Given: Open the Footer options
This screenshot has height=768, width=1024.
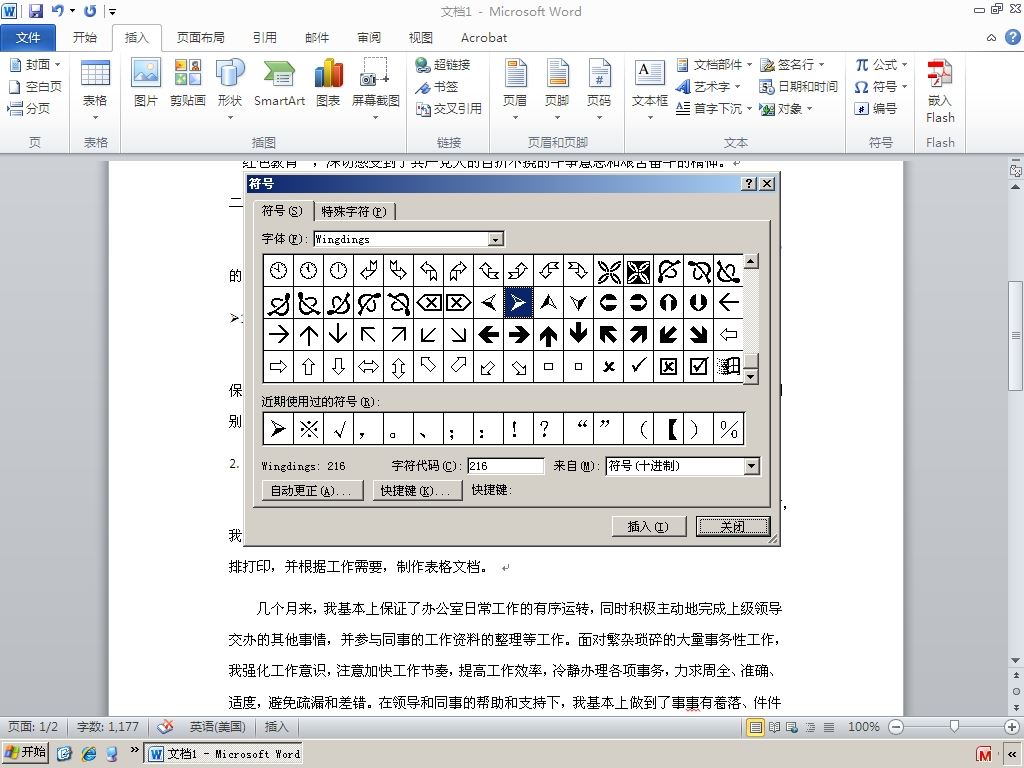Looking at the screenshot, I should pyautogui.click(x=557, y=88).
